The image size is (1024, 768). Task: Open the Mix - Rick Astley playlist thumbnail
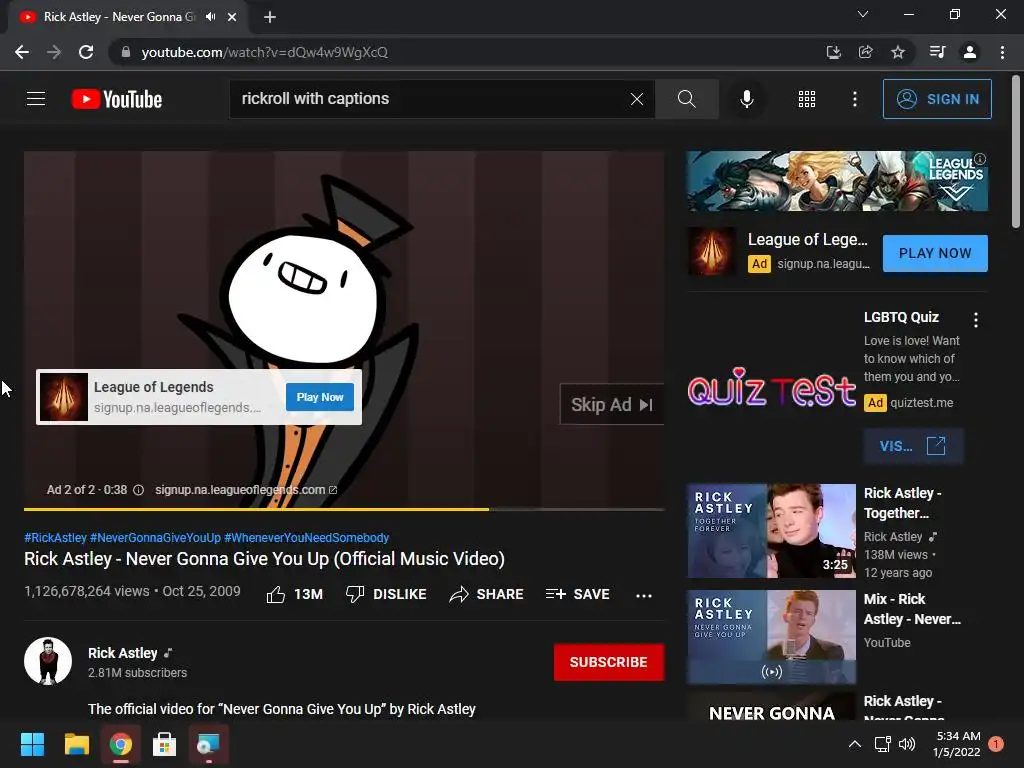pyautogui.click(x=771, y=637)
